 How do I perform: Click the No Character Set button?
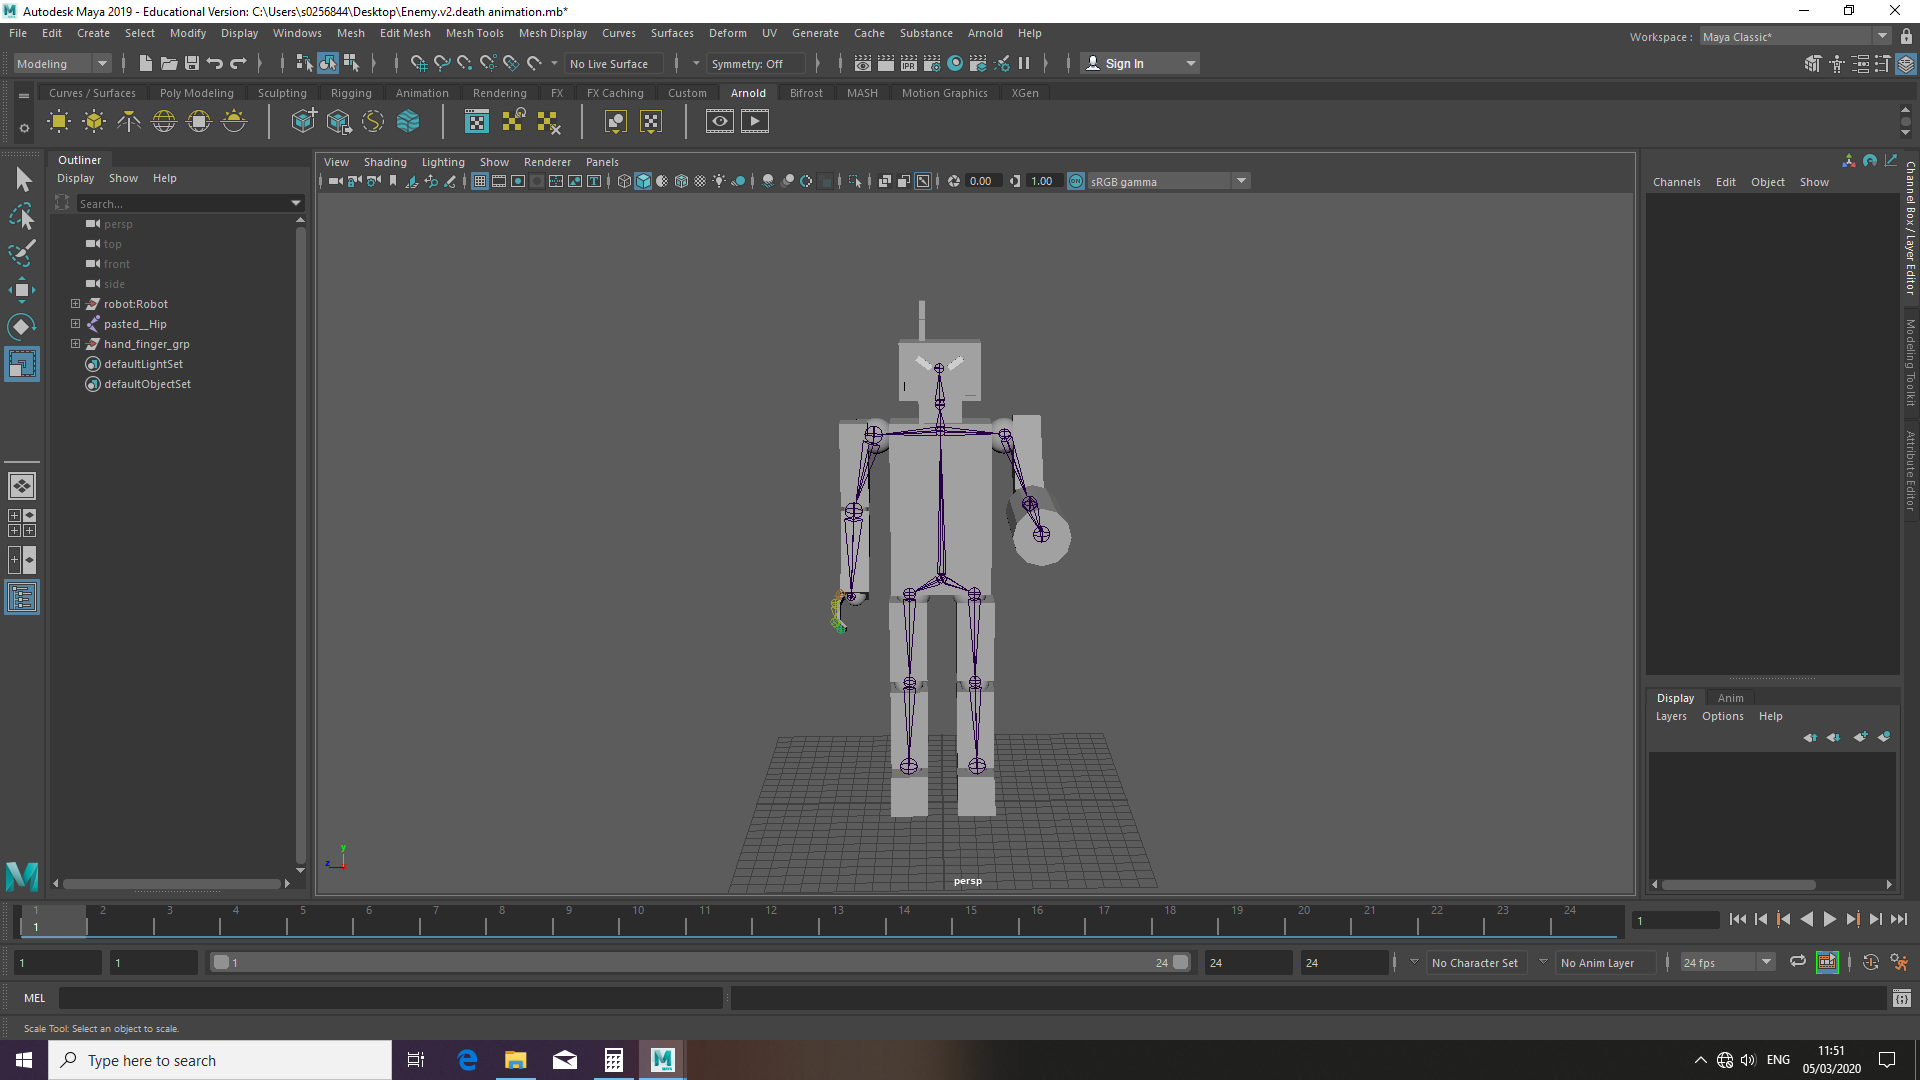[1474, 963]
